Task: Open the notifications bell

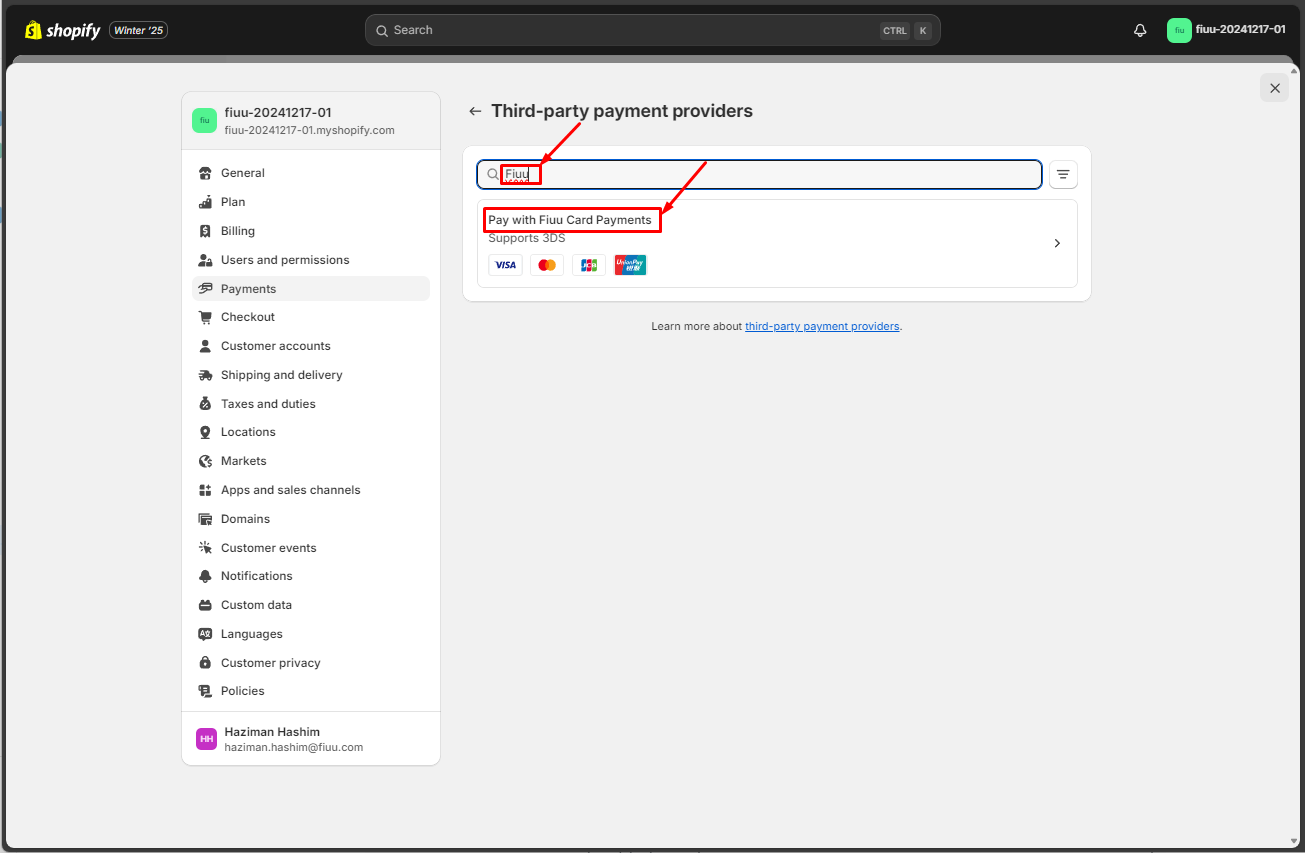Action: tap(1140, 30)
